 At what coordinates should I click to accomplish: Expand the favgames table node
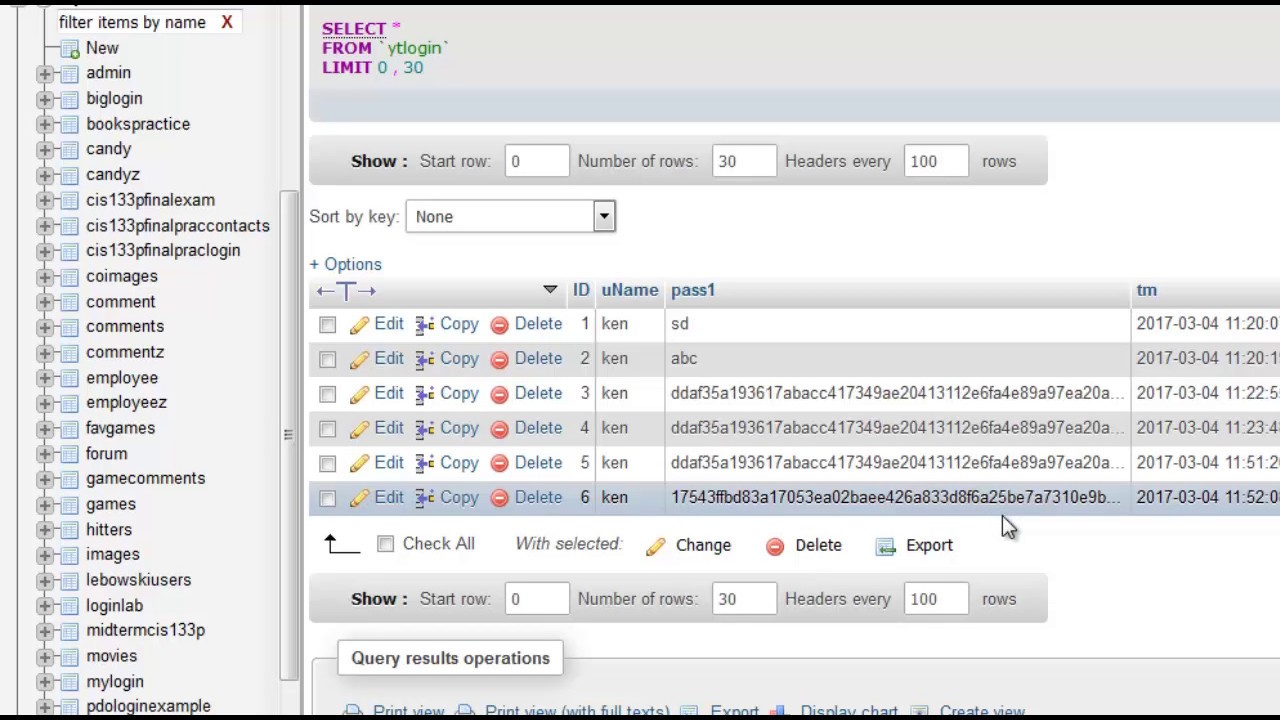click(x=45, y=428)
